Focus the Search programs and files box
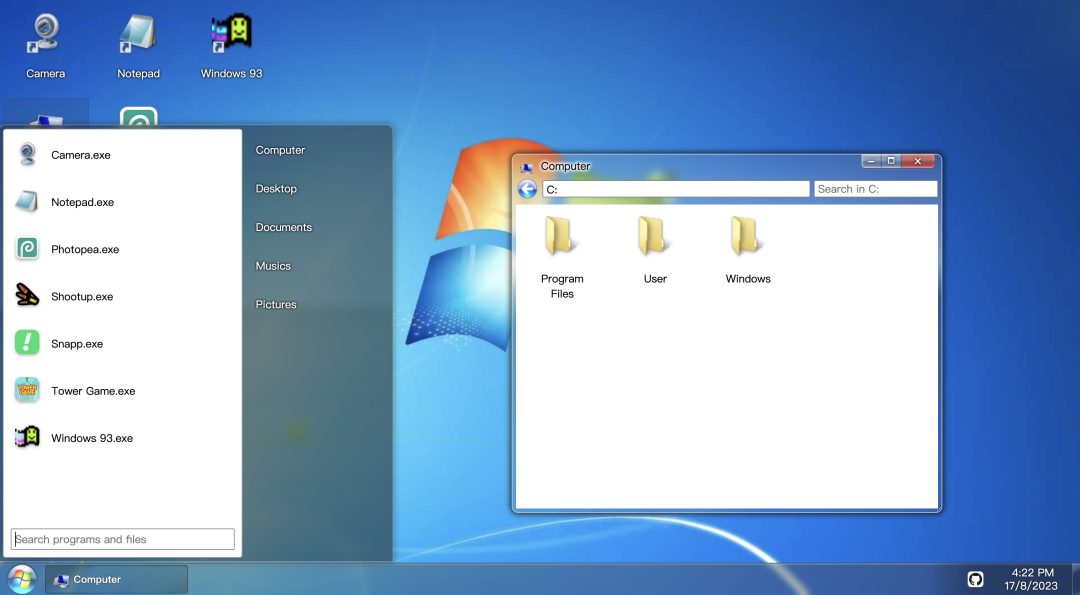1080x595 pixels. tap(123, 539)
